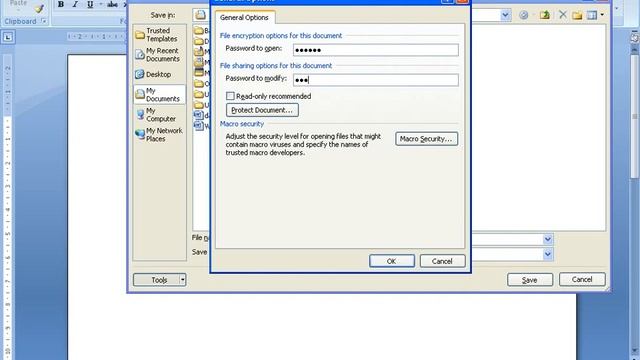Select My Documents in places bar

point(159,94)
